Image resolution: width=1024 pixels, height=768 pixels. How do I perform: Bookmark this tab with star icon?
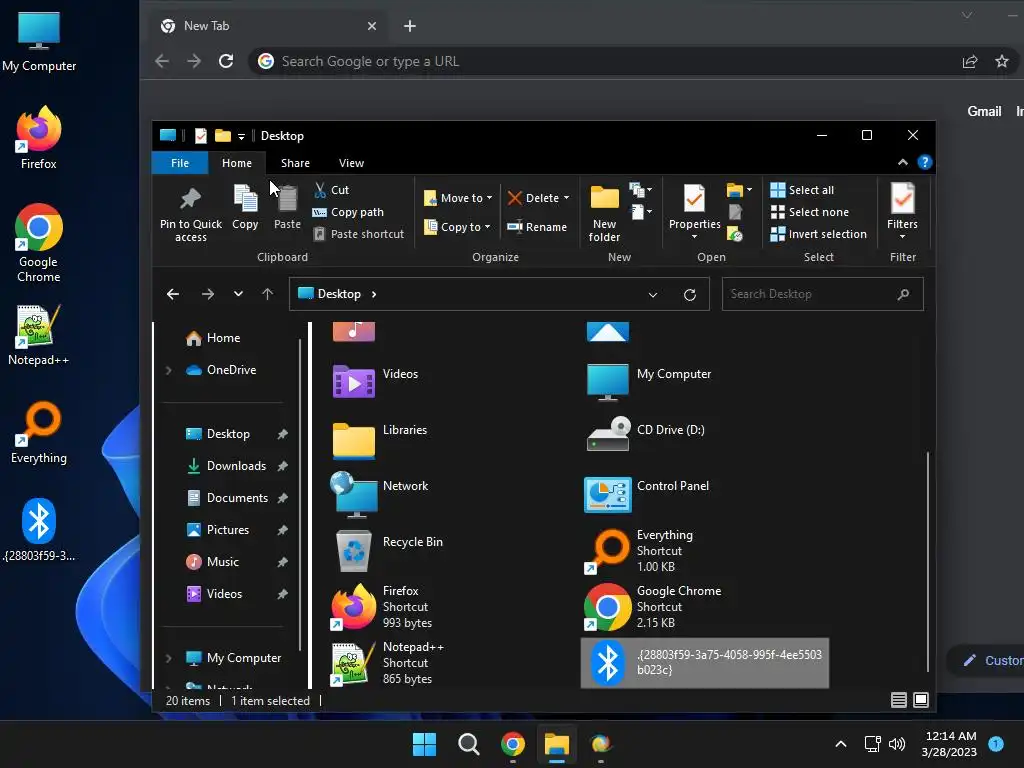1002,61
